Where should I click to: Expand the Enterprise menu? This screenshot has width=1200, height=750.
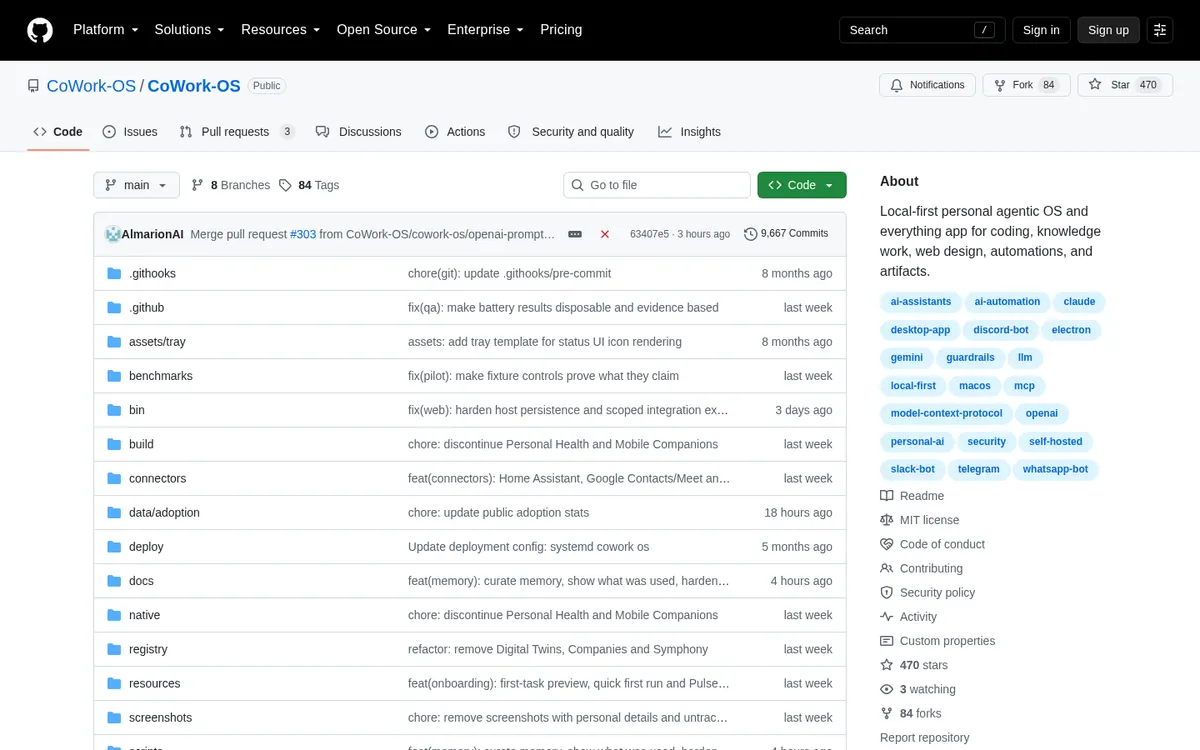click(x=486, y=30)
